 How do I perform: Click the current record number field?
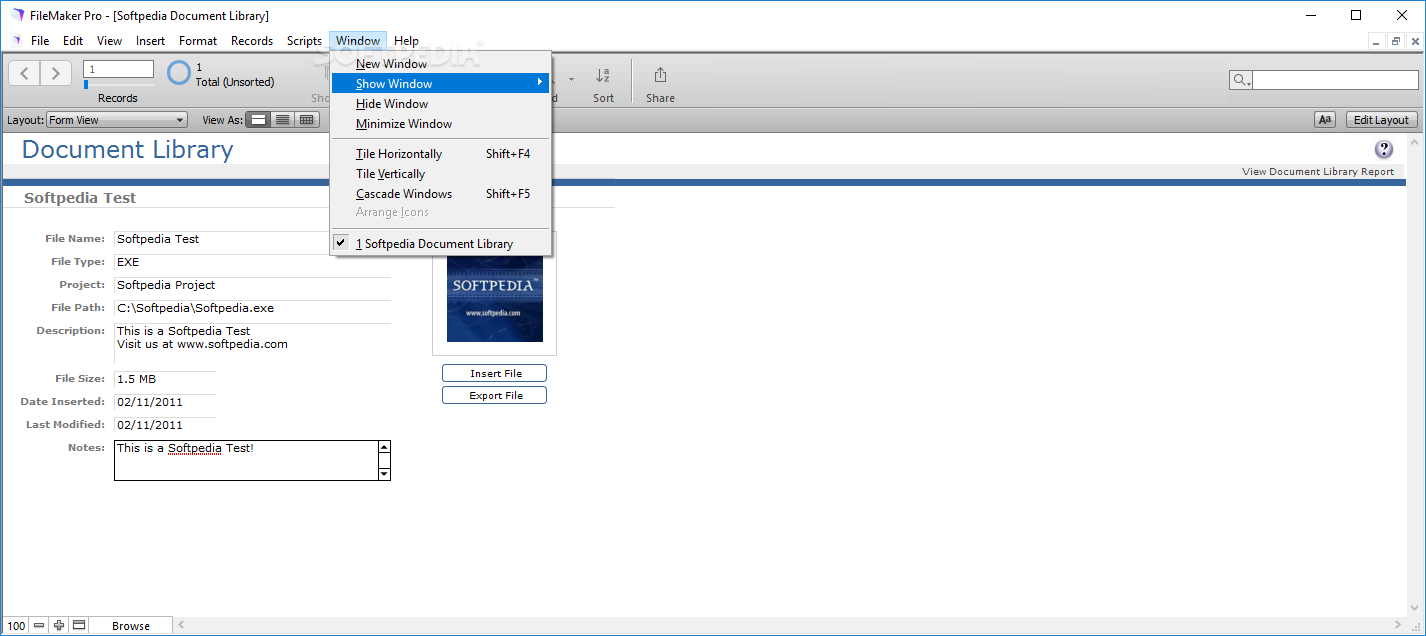118,69
